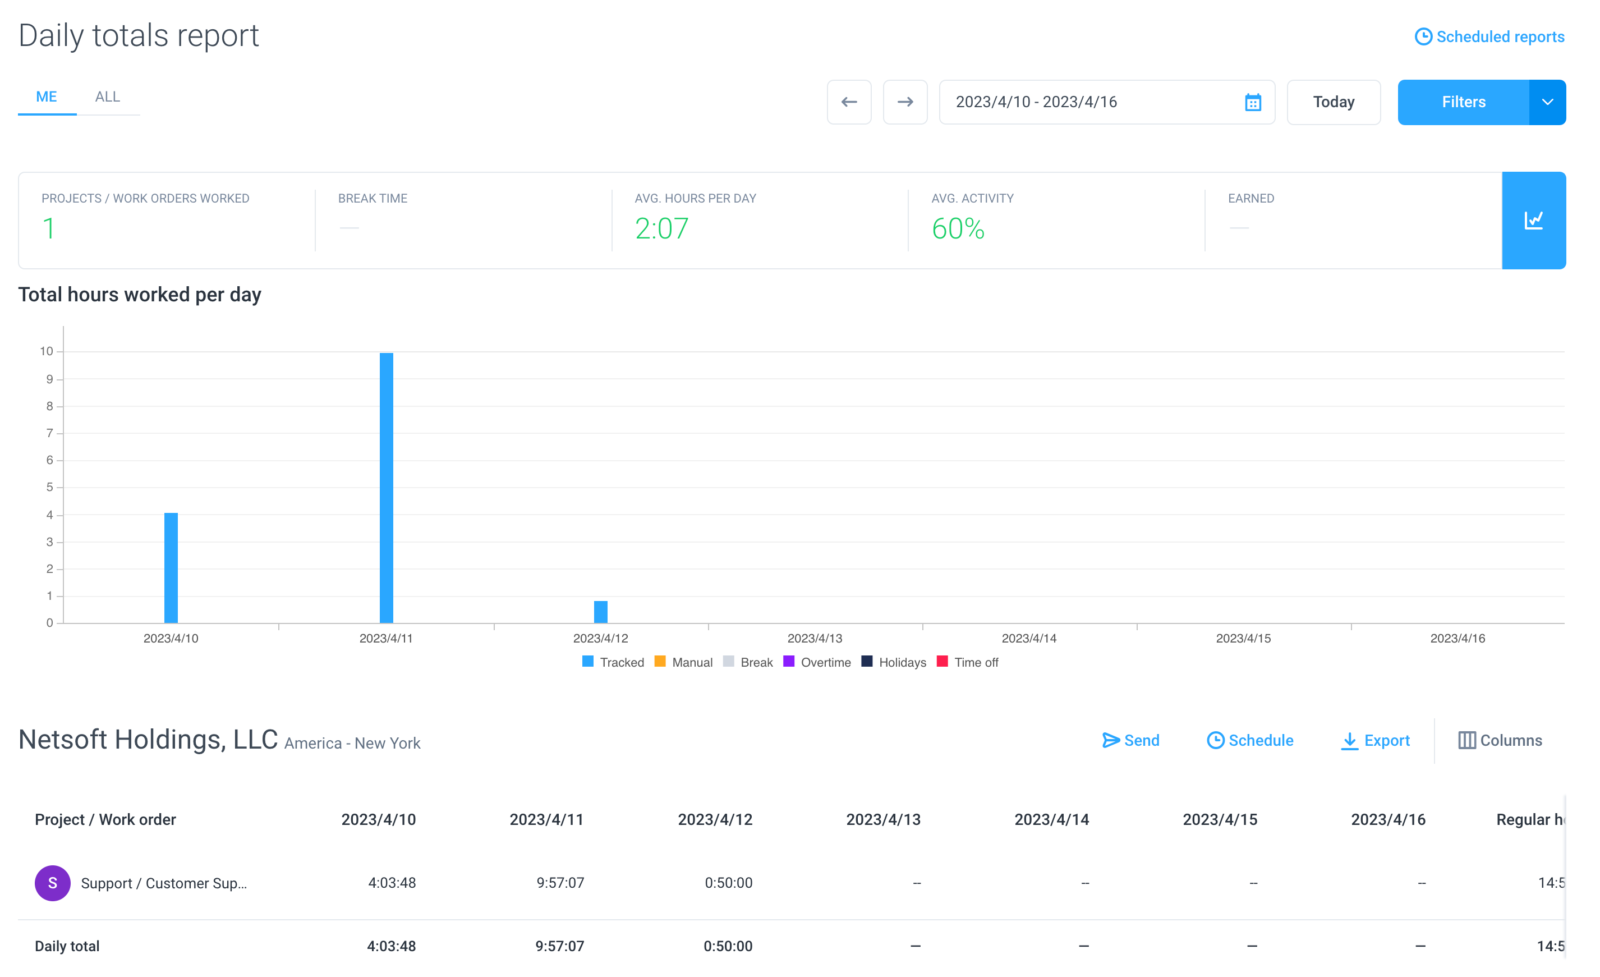The image size is (1600, 977).
Task: Click the Send paper plane icon
Action: [x=1110, y=740]
